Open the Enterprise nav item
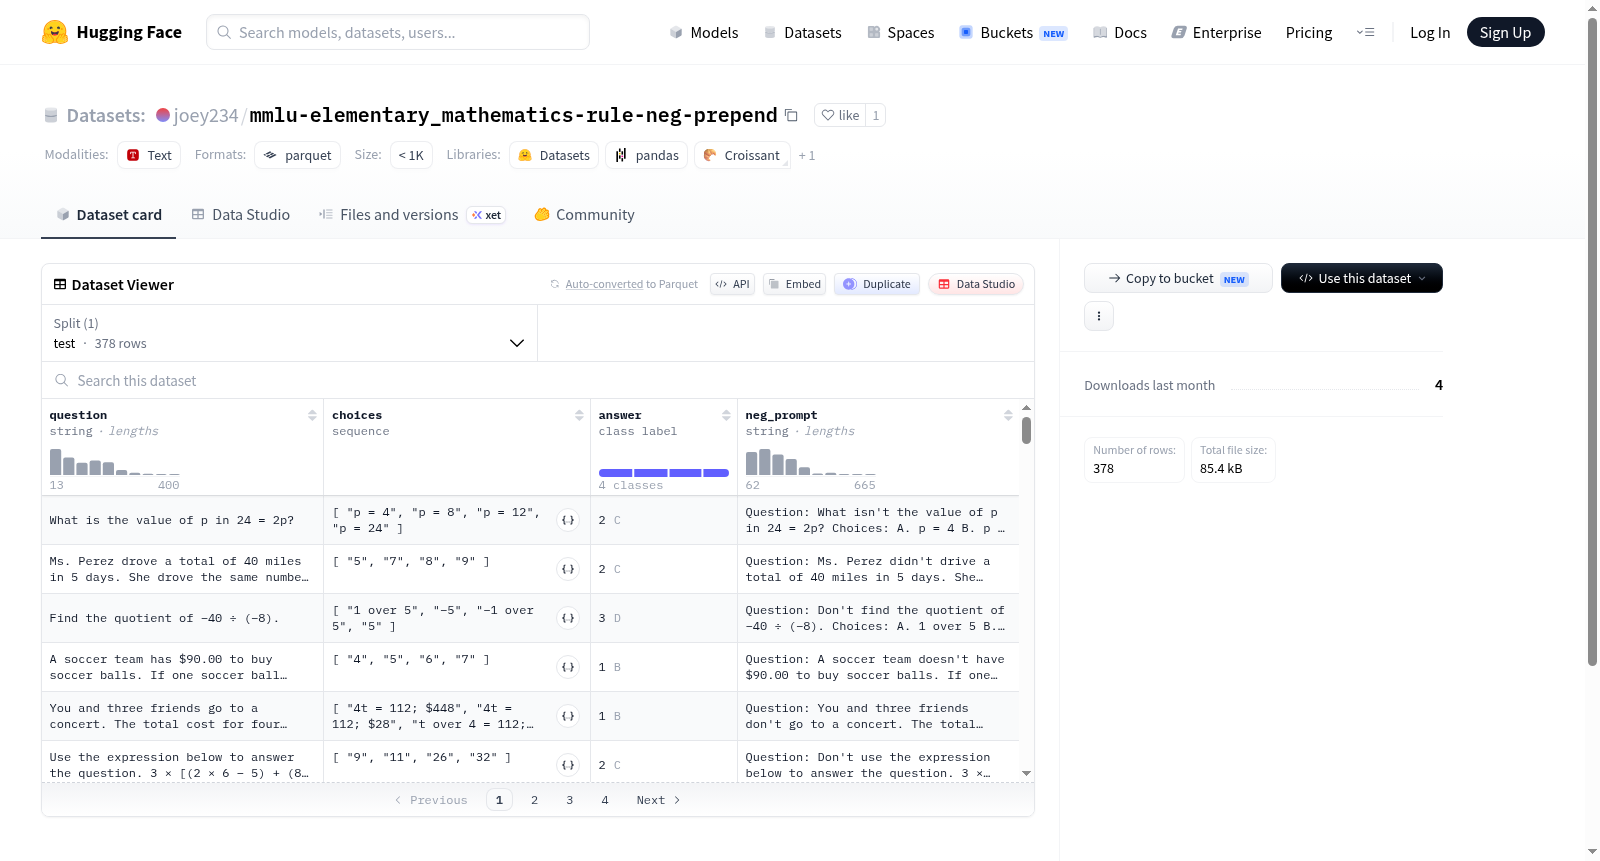 click(1216, 32)
